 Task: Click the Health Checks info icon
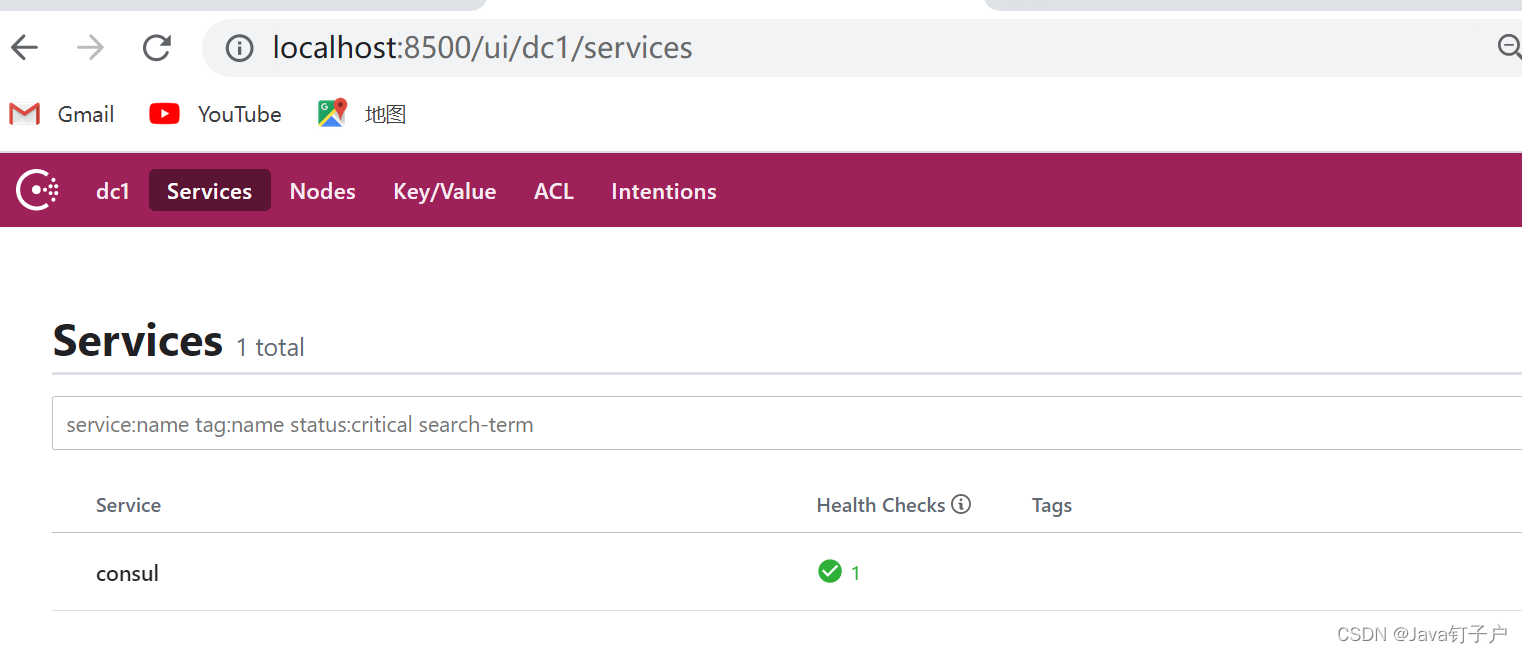tap(961, 504)
